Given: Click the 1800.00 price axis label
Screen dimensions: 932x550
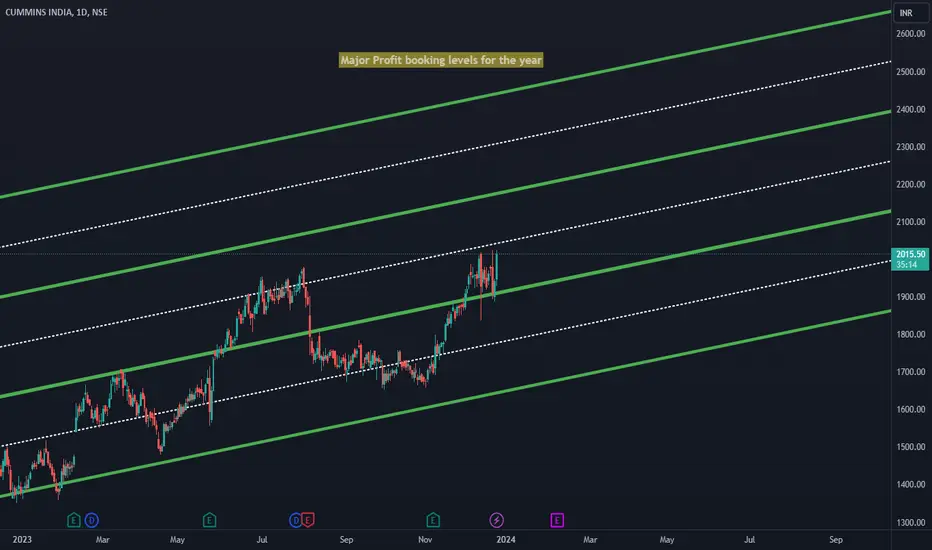Looking at the screenshot, I should (911, 334).
